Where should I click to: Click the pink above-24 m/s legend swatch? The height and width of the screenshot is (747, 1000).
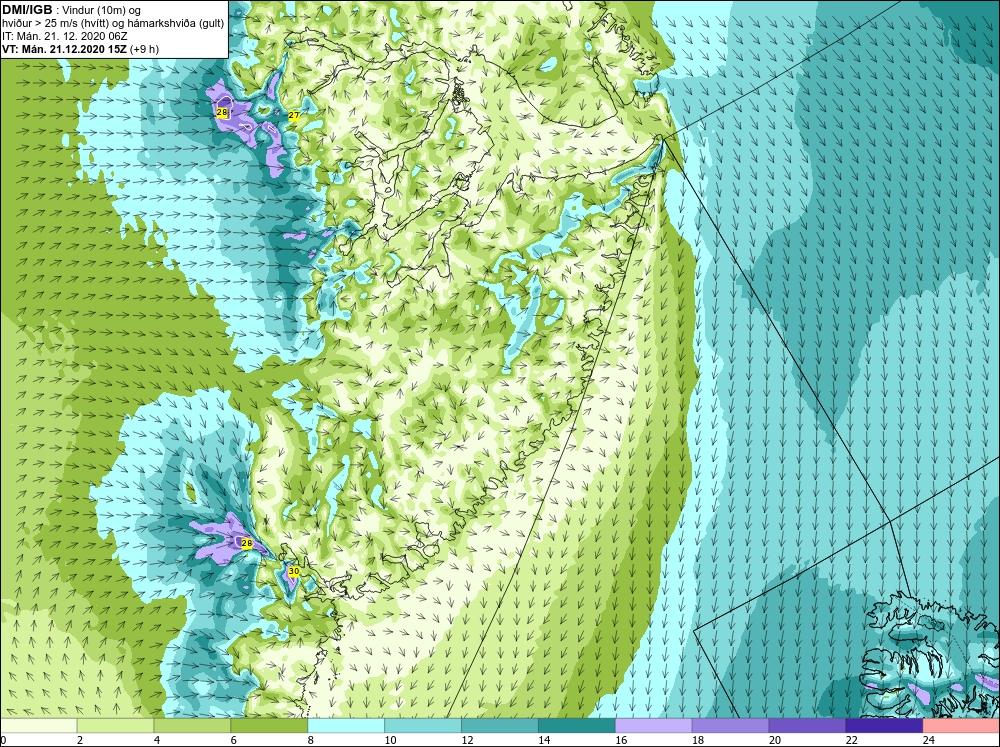(x=961, y=726)
